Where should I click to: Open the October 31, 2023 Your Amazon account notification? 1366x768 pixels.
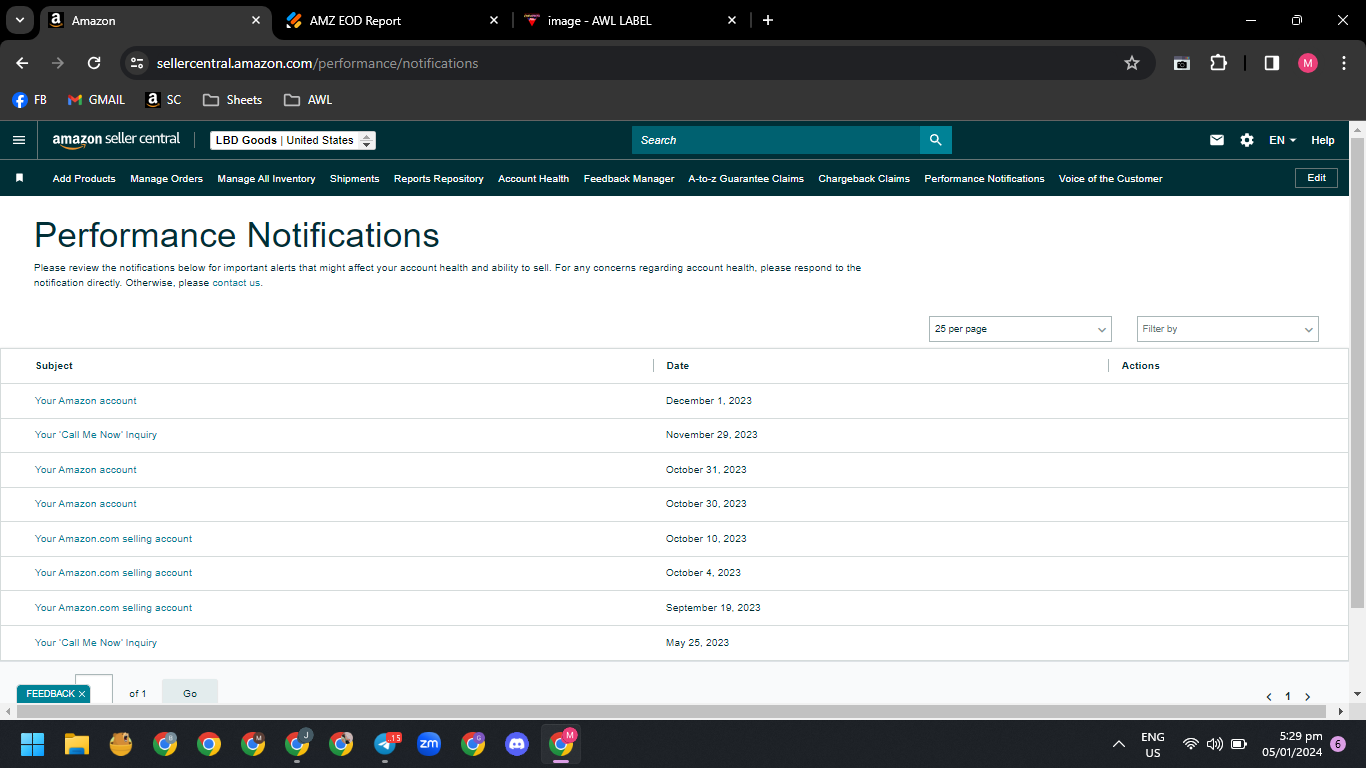[x=86, y=470]
